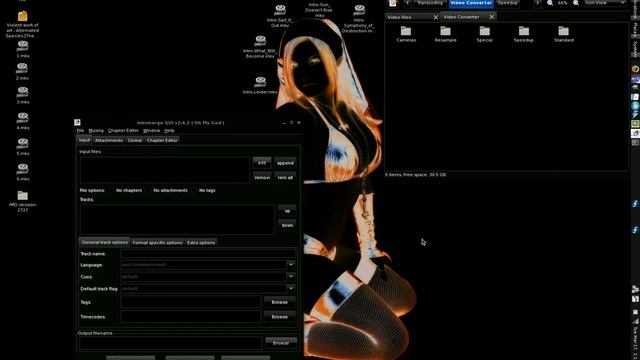This screenshot has width=640, height=360.
Task: Click the add input file button
Action: pyautogui.click(x=262, y=163)
